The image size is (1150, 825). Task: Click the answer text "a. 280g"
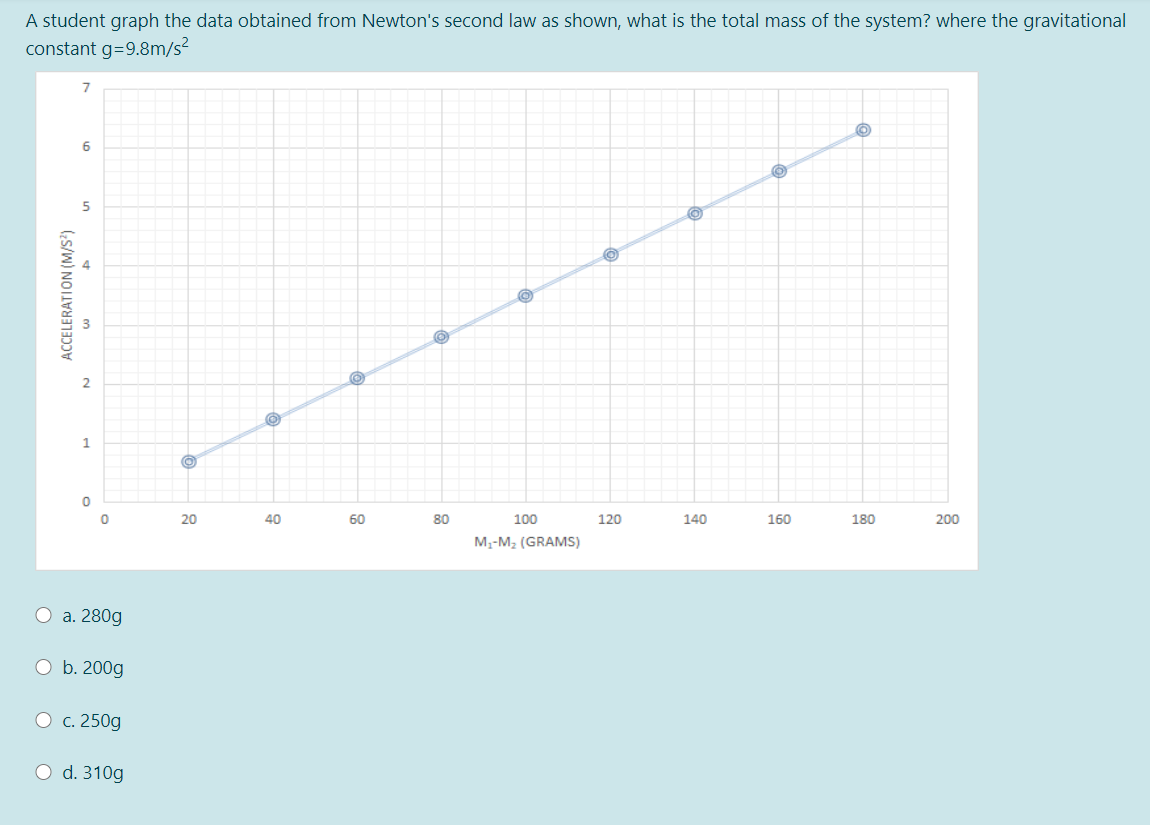(92, 616)
